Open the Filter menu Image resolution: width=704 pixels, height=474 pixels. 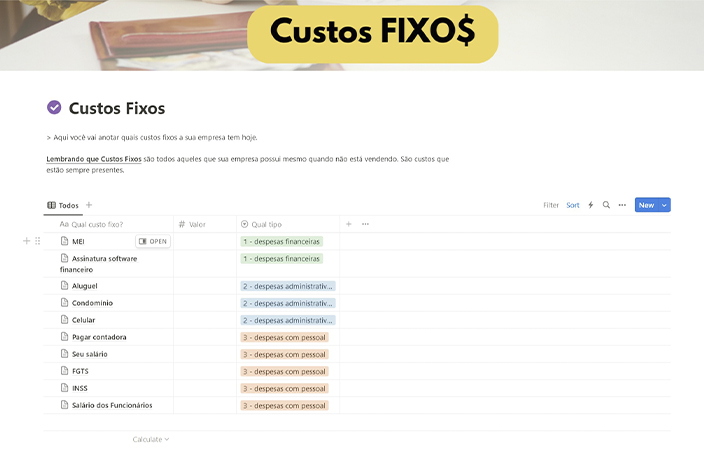click(x=551, y=205)
